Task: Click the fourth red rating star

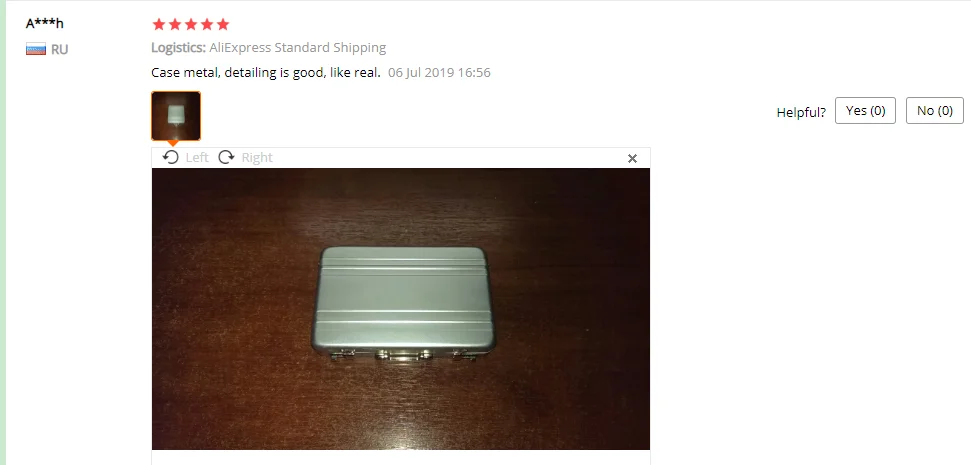Action: [207, 24]
